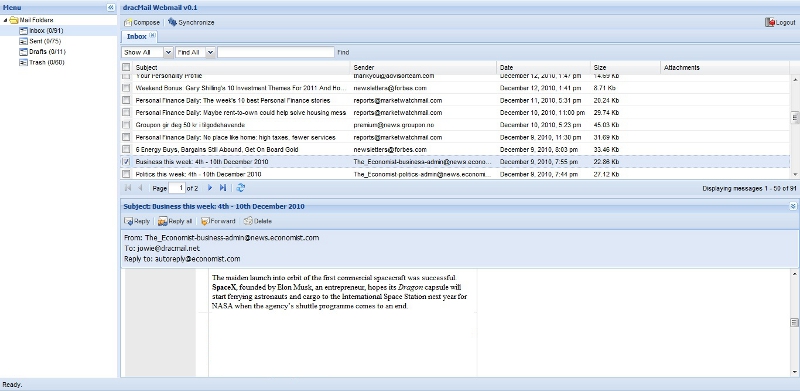Close the Inbox tab
Screen dimensions: 800x391
[x=153, y=35]
